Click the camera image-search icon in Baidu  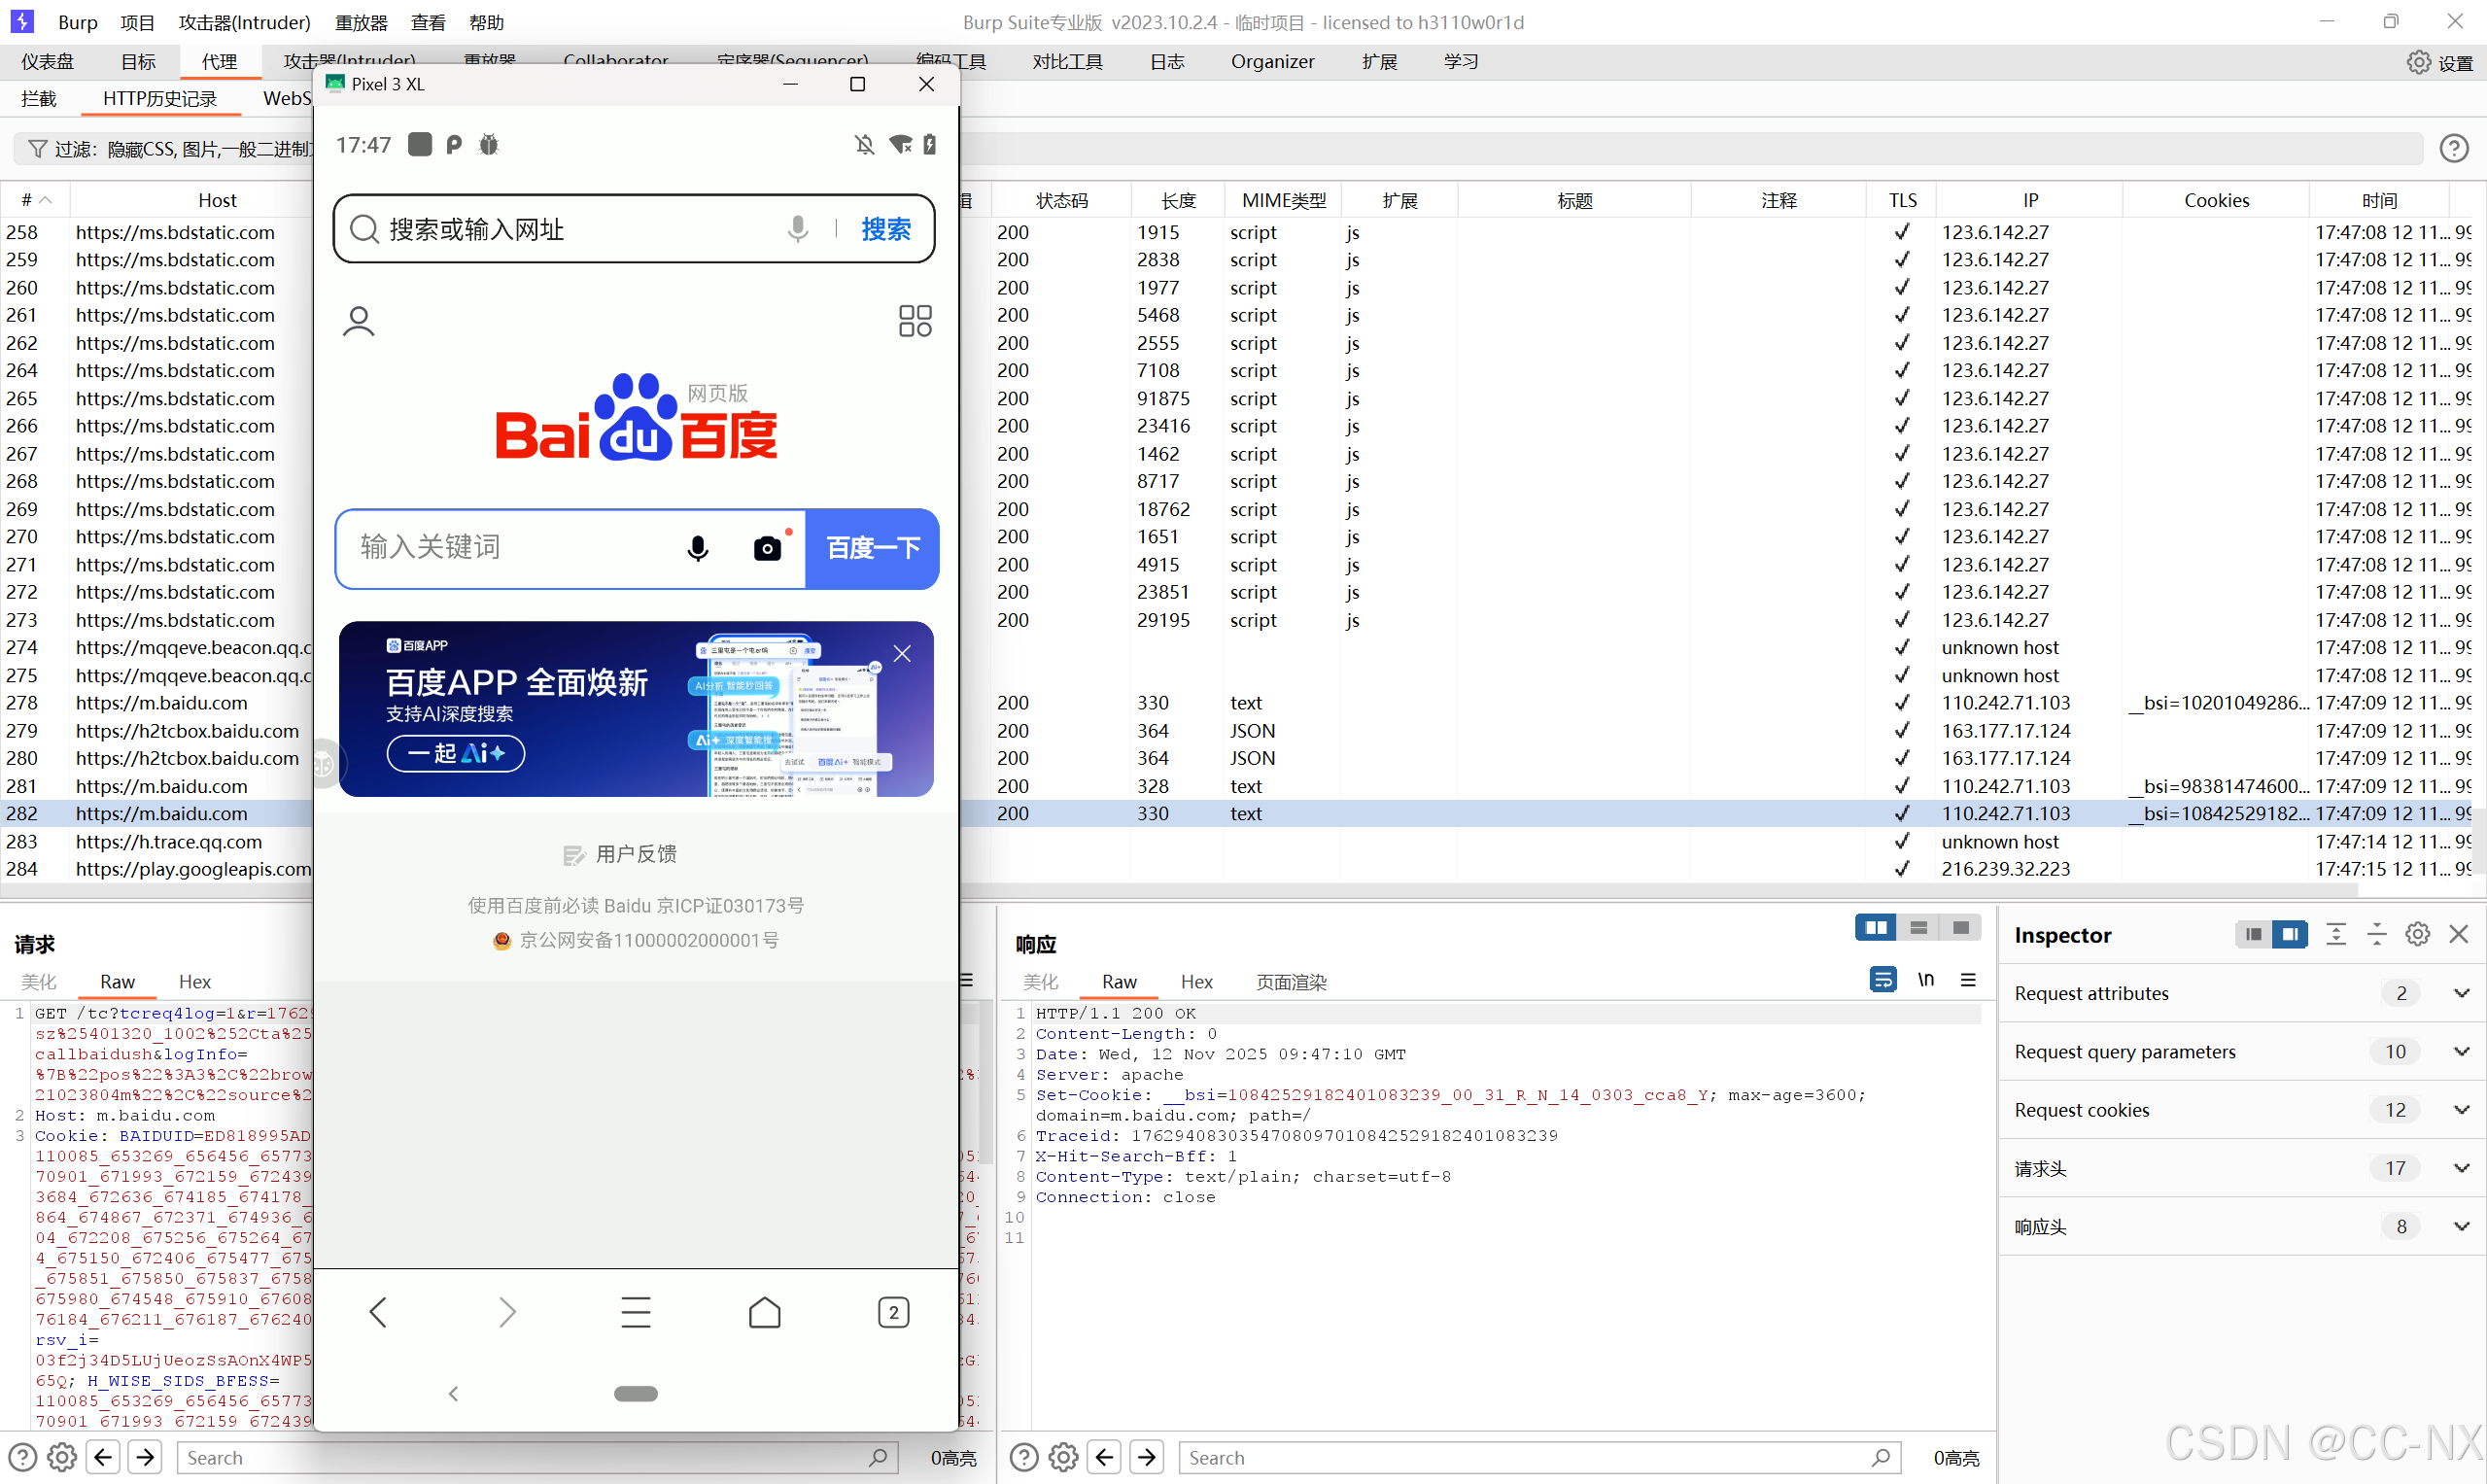coord(767,548)
